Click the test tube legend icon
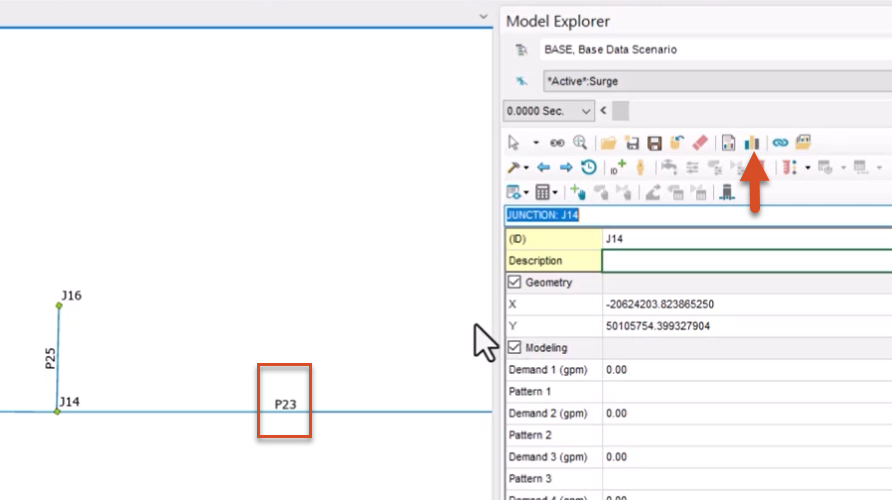This screenshot has width=892, height=500. click(789, 167)
